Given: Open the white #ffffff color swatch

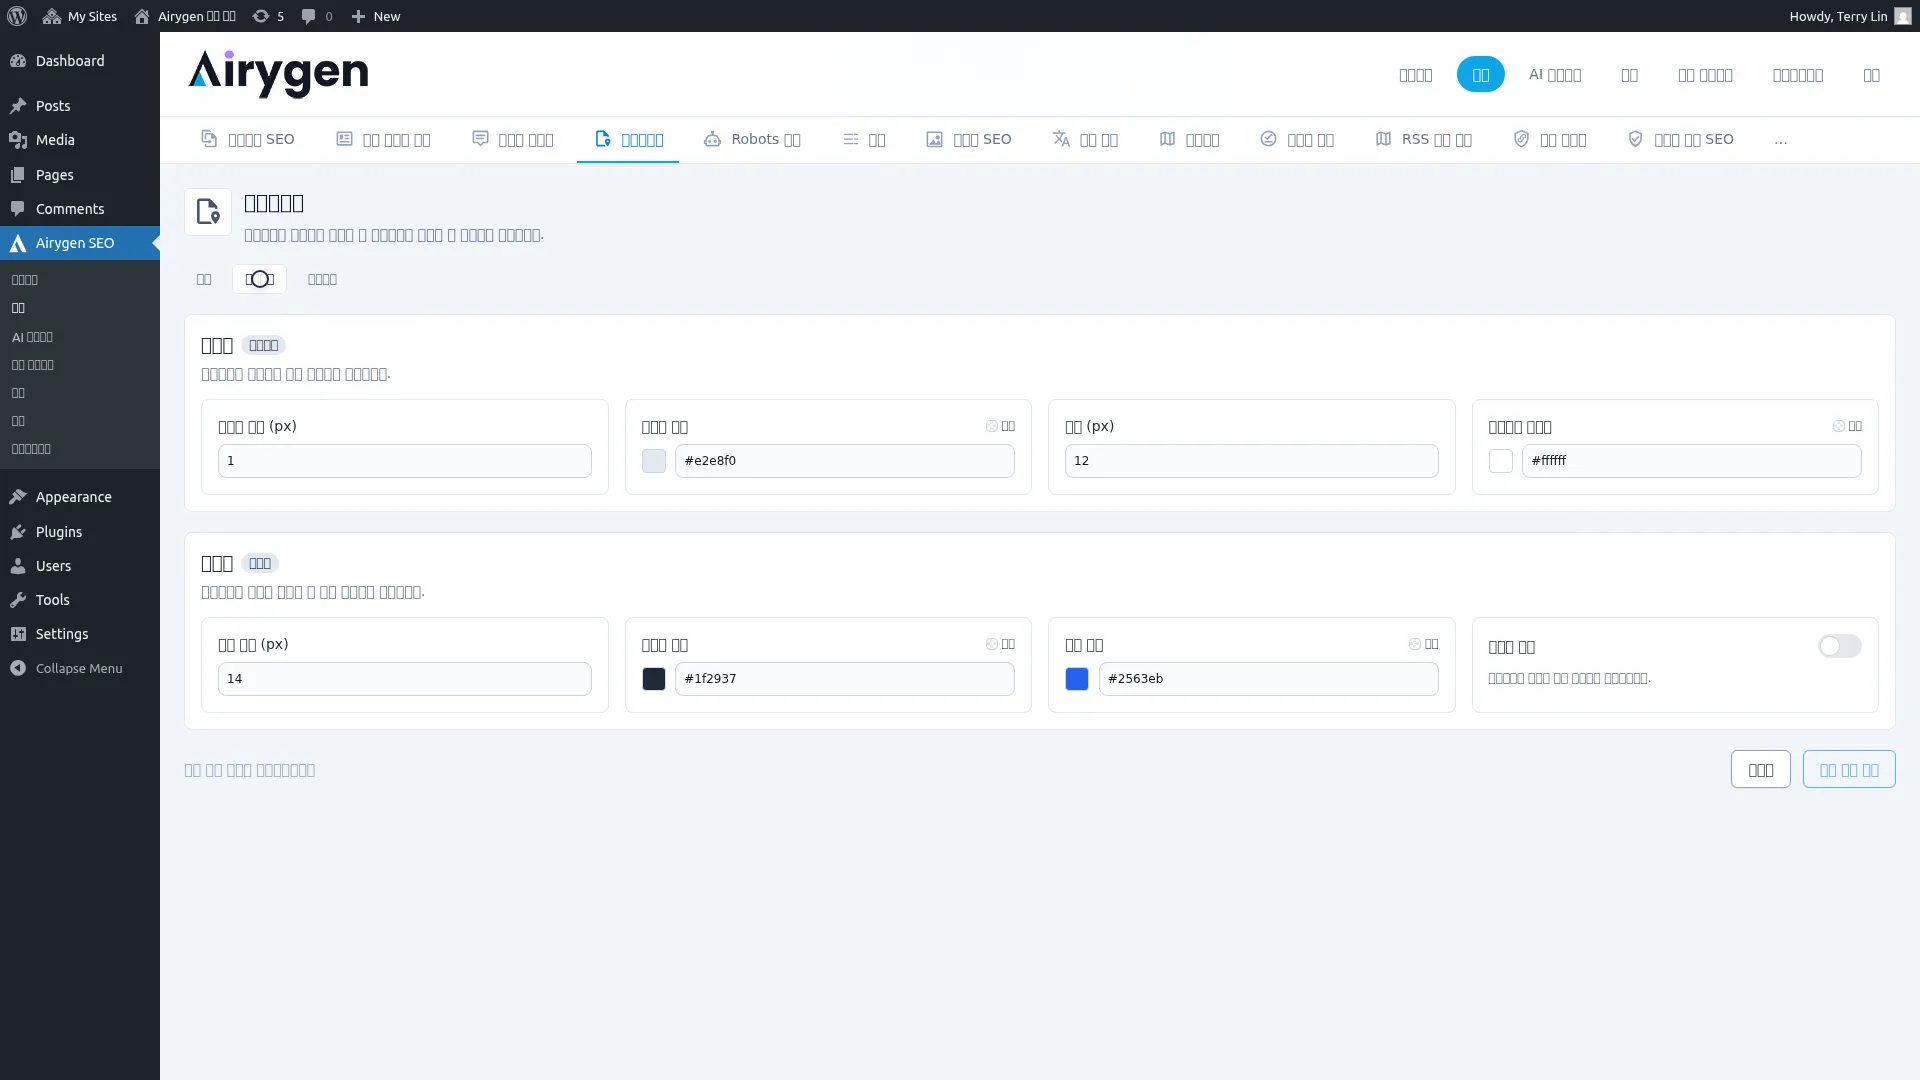Looking at the screenshot, I should [1501, 461].
